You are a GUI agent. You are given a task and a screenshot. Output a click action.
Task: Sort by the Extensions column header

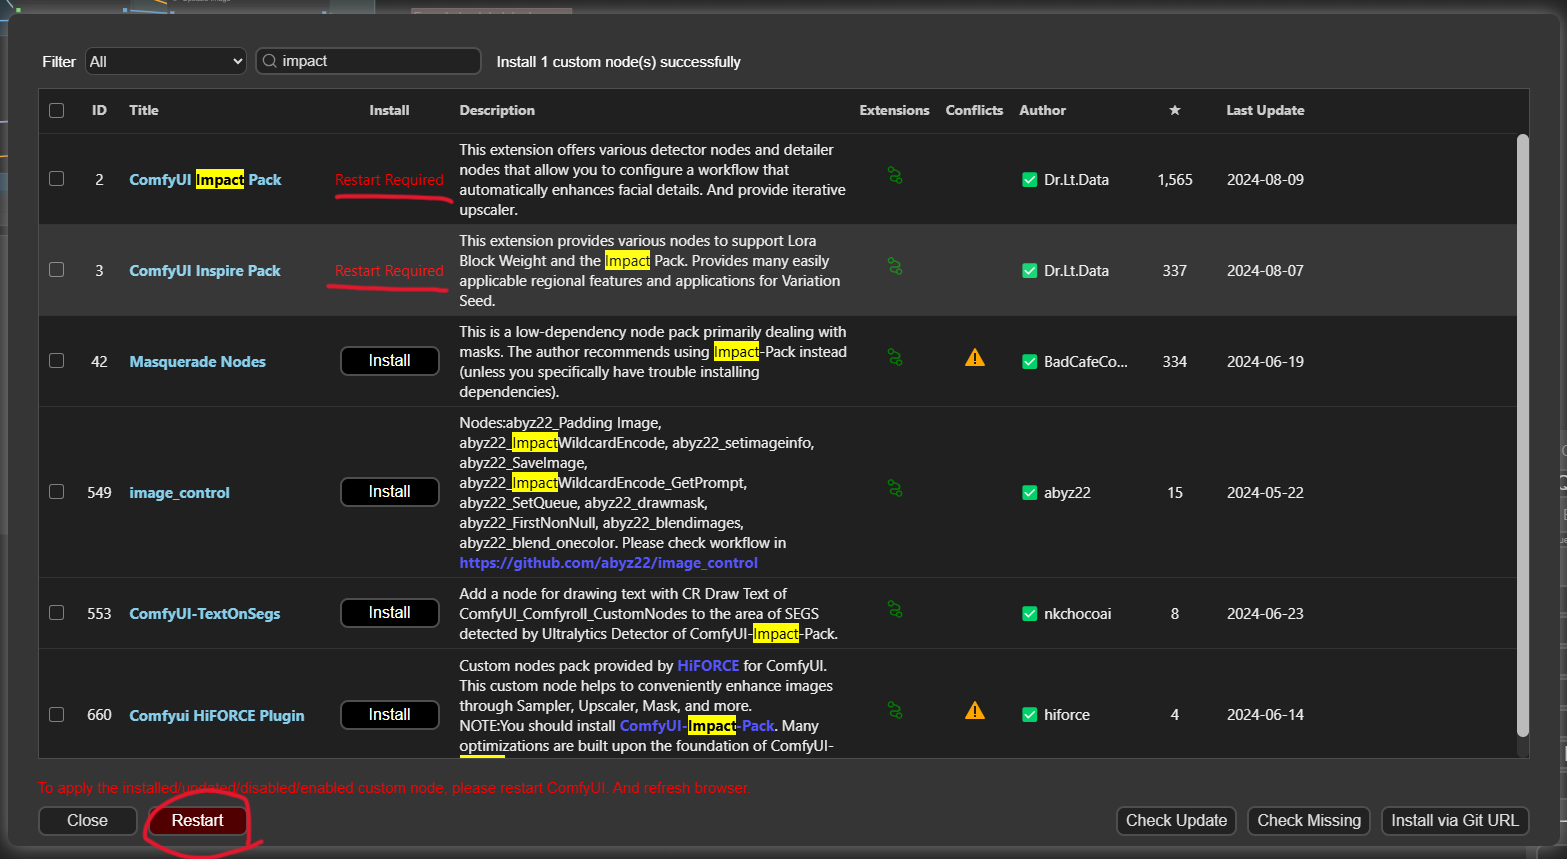tap(894, 110)
